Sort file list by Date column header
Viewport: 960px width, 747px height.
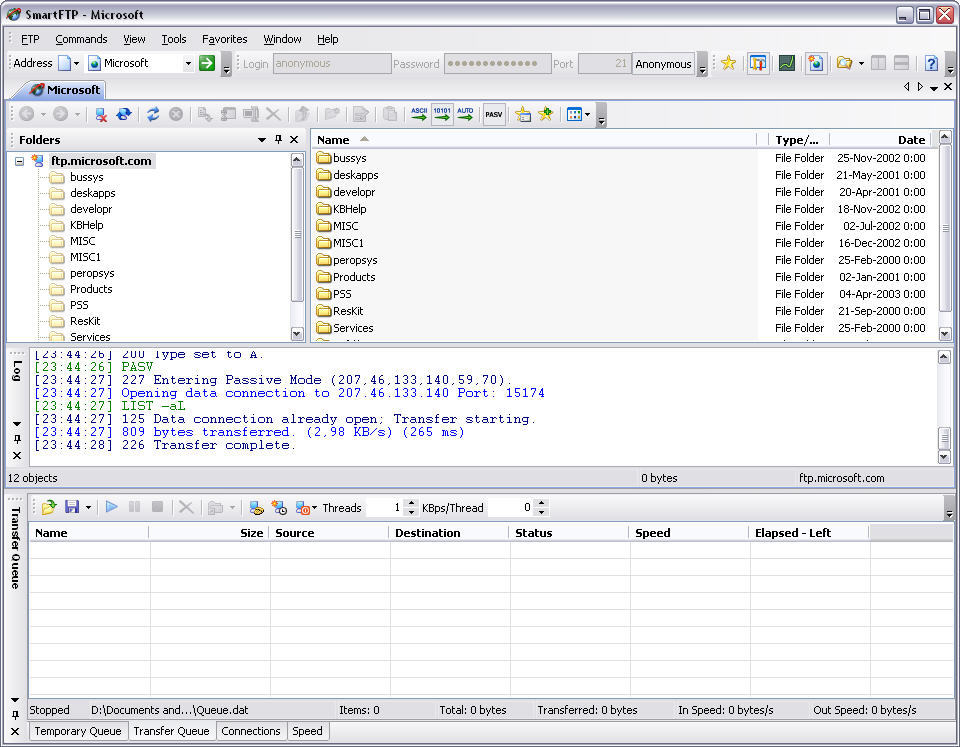coord(882,140)
